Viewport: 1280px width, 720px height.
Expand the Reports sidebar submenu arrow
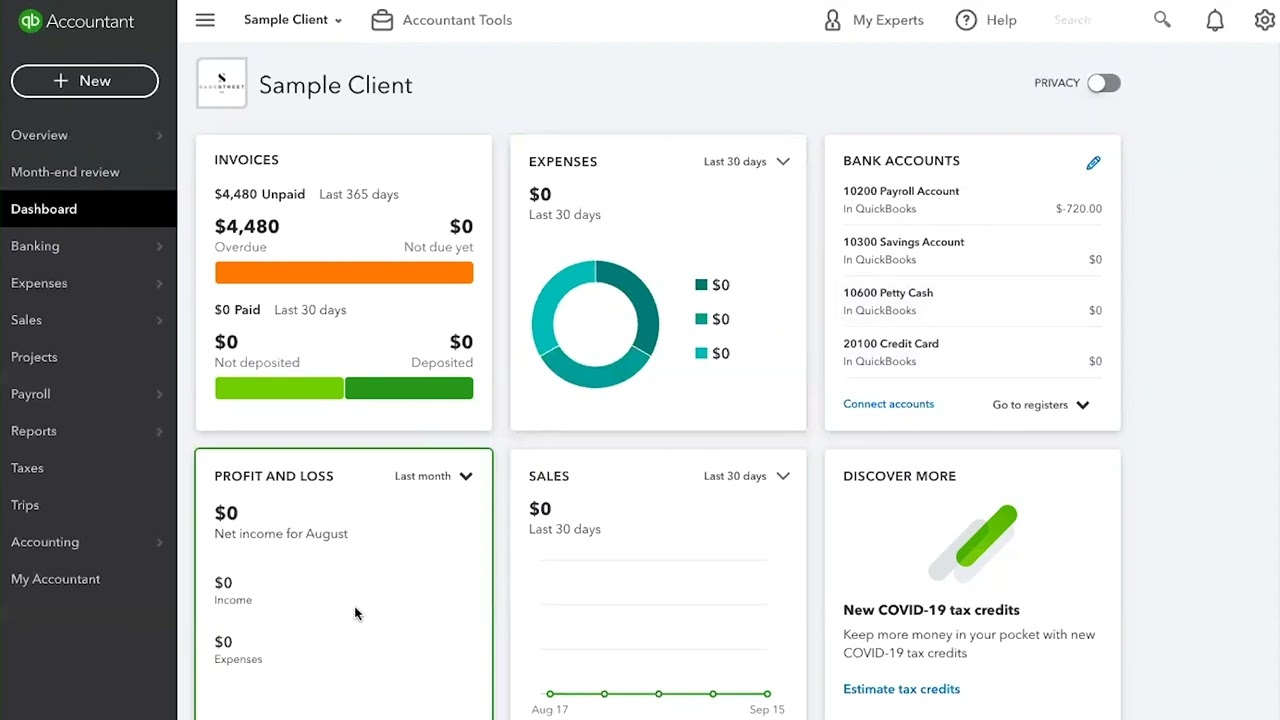[x=159, y=431]
